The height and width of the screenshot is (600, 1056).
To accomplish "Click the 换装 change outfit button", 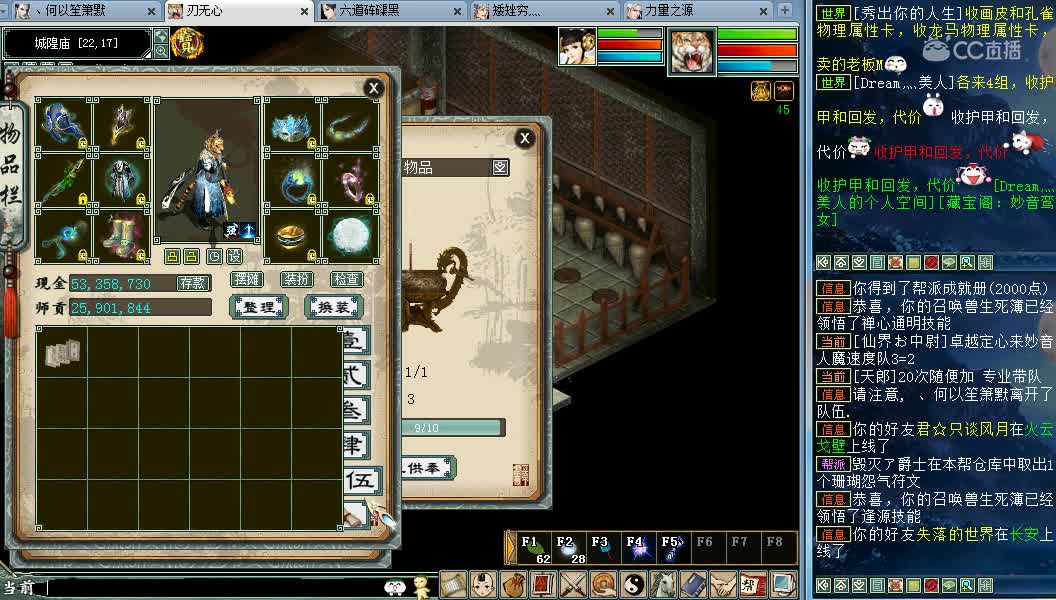I will 334,307.
